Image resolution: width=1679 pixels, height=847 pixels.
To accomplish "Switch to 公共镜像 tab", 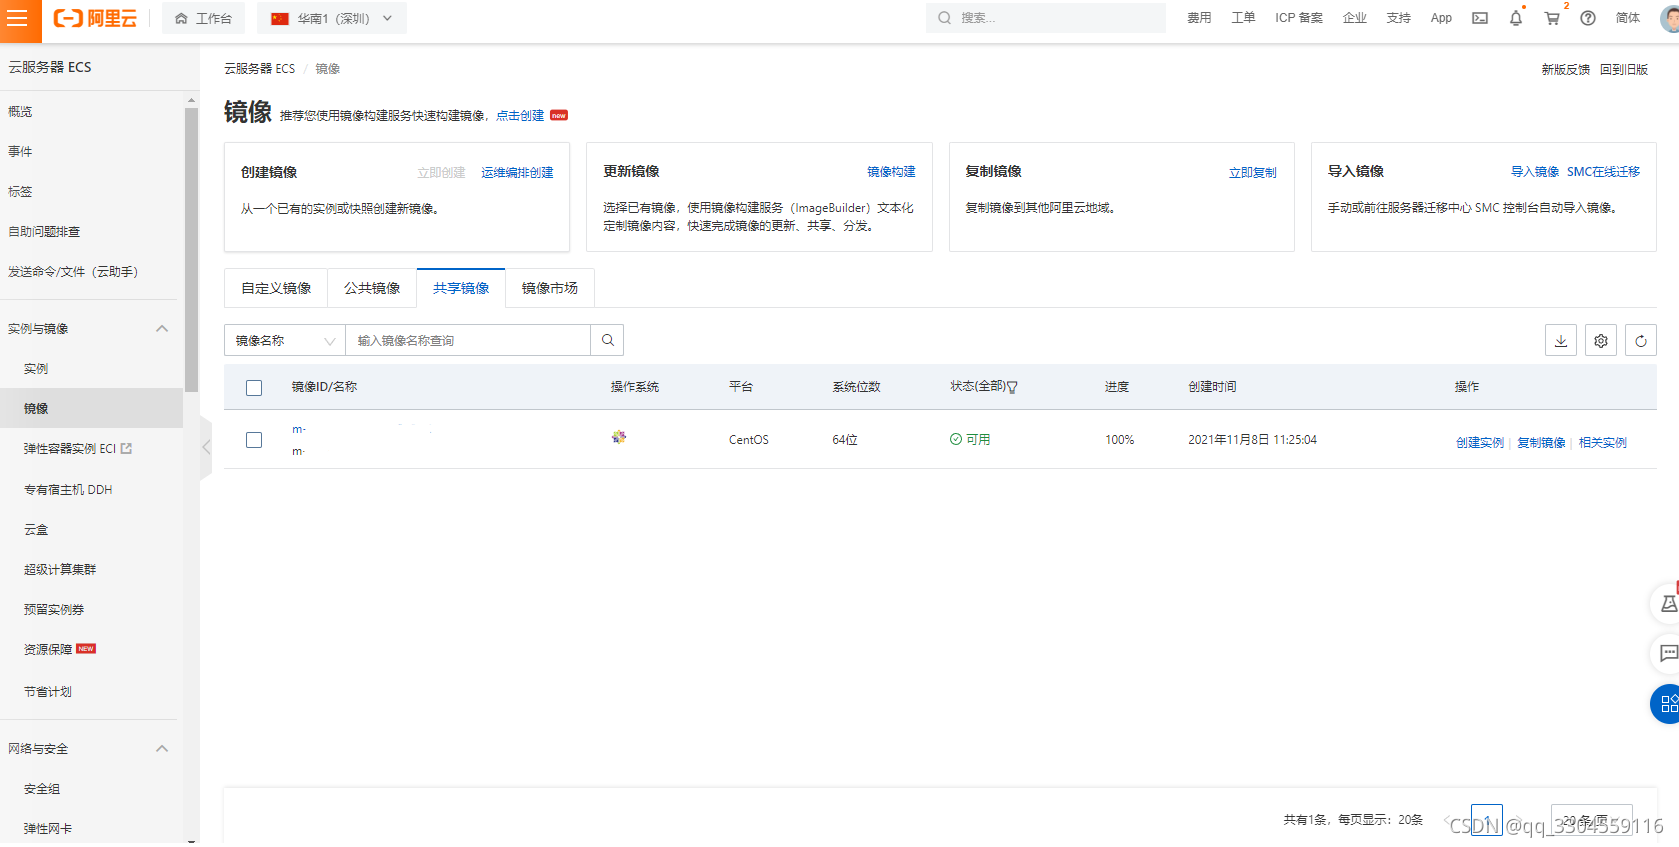I will coord(372,288).
